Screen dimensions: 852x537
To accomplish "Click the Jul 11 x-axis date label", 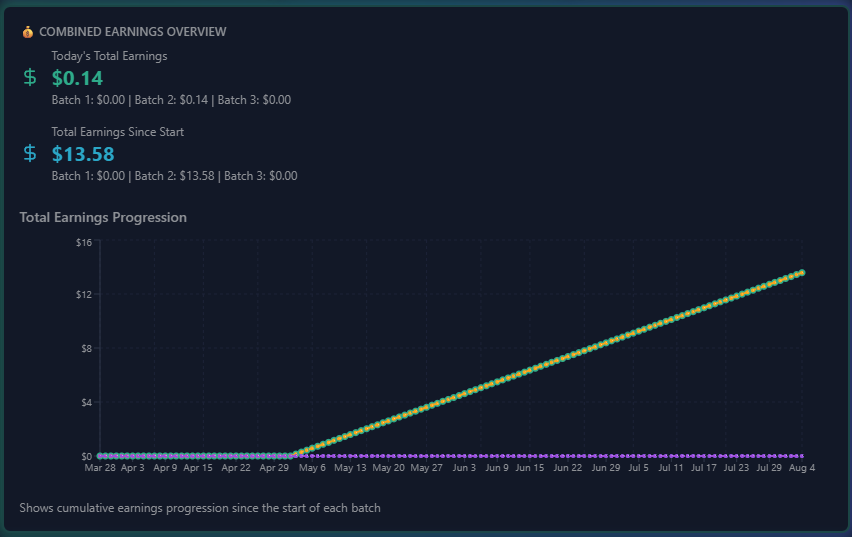I will point(671,467).
